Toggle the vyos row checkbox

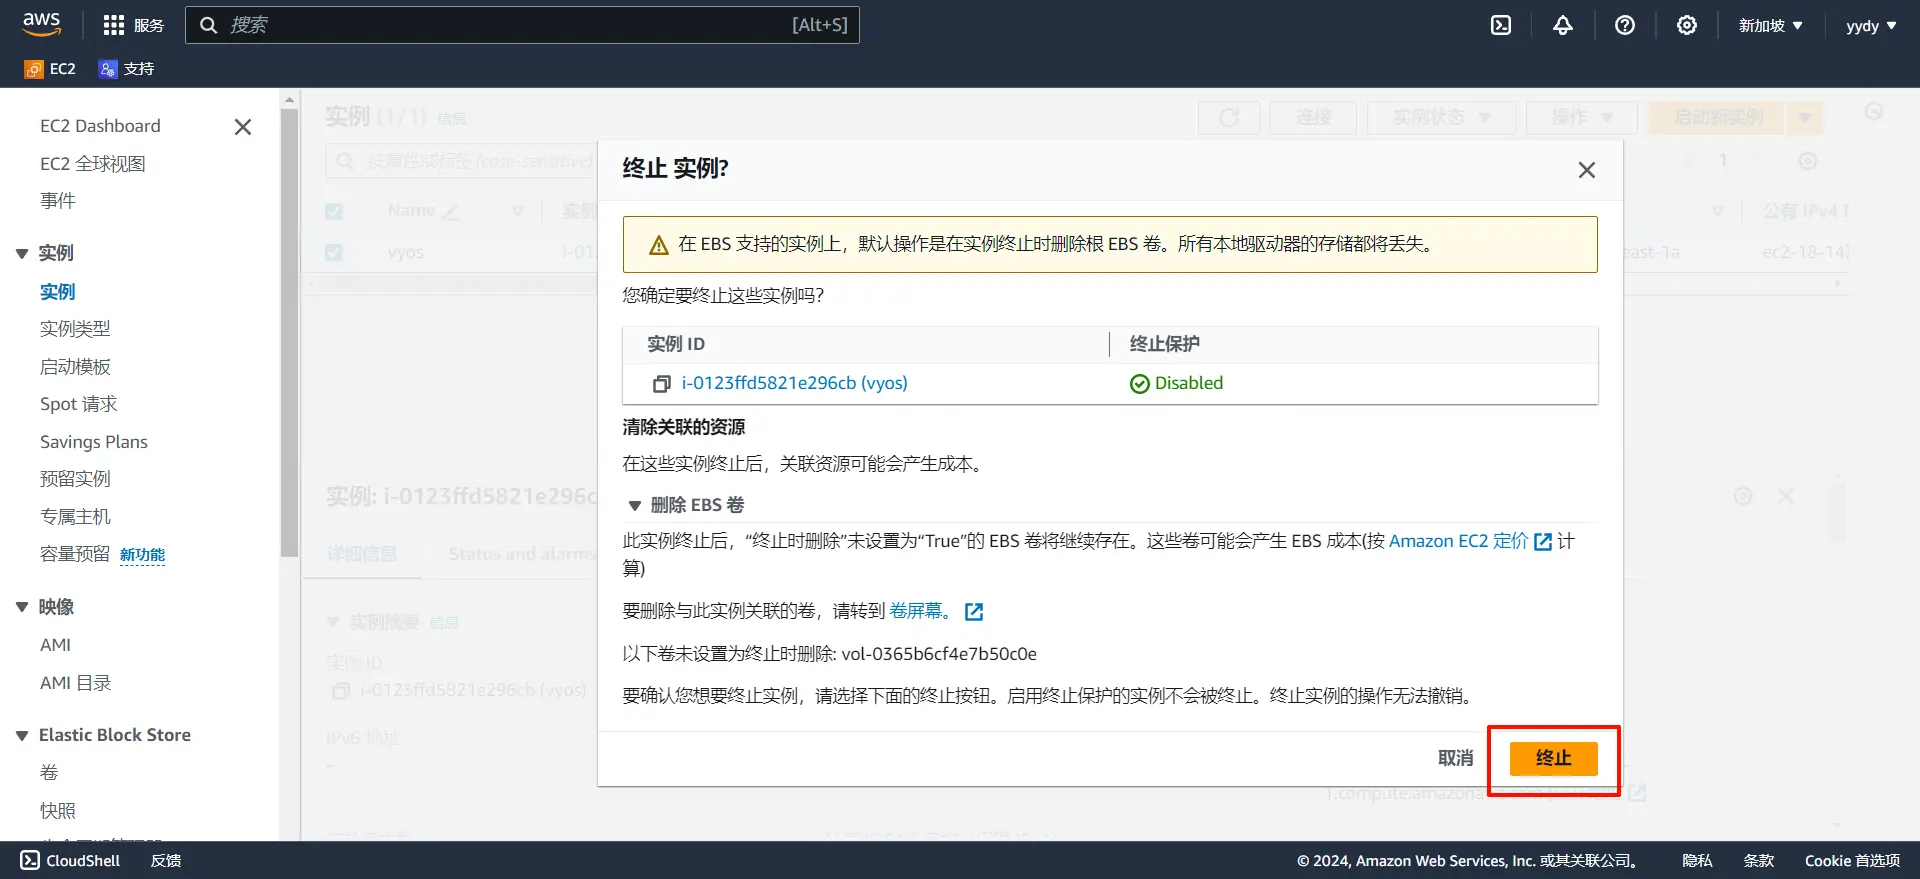tap(334, 253)
